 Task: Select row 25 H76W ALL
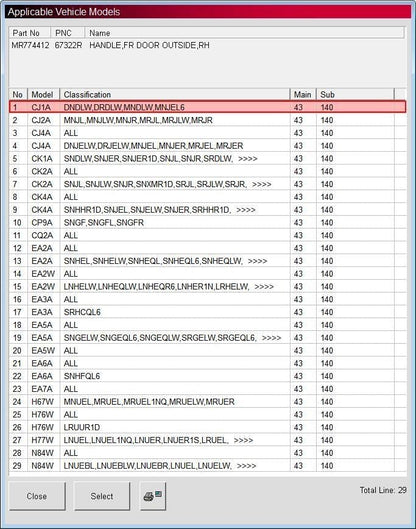(207, 415)
